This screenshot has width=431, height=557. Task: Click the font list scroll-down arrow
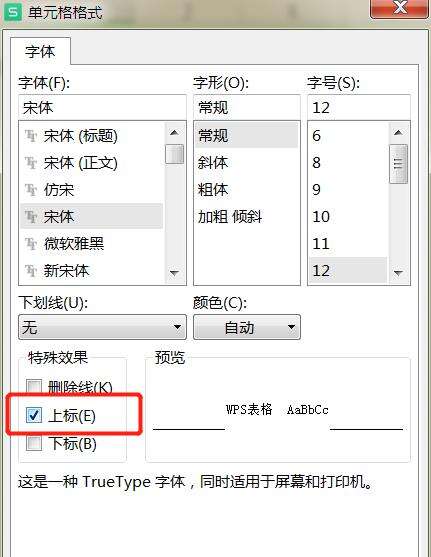coord(174,273)
